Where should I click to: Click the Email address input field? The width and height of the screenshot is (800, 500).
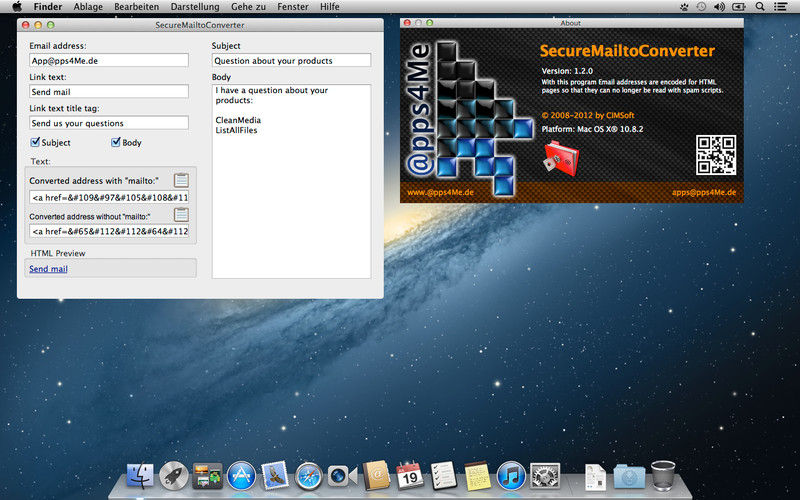tap(109, 60)
